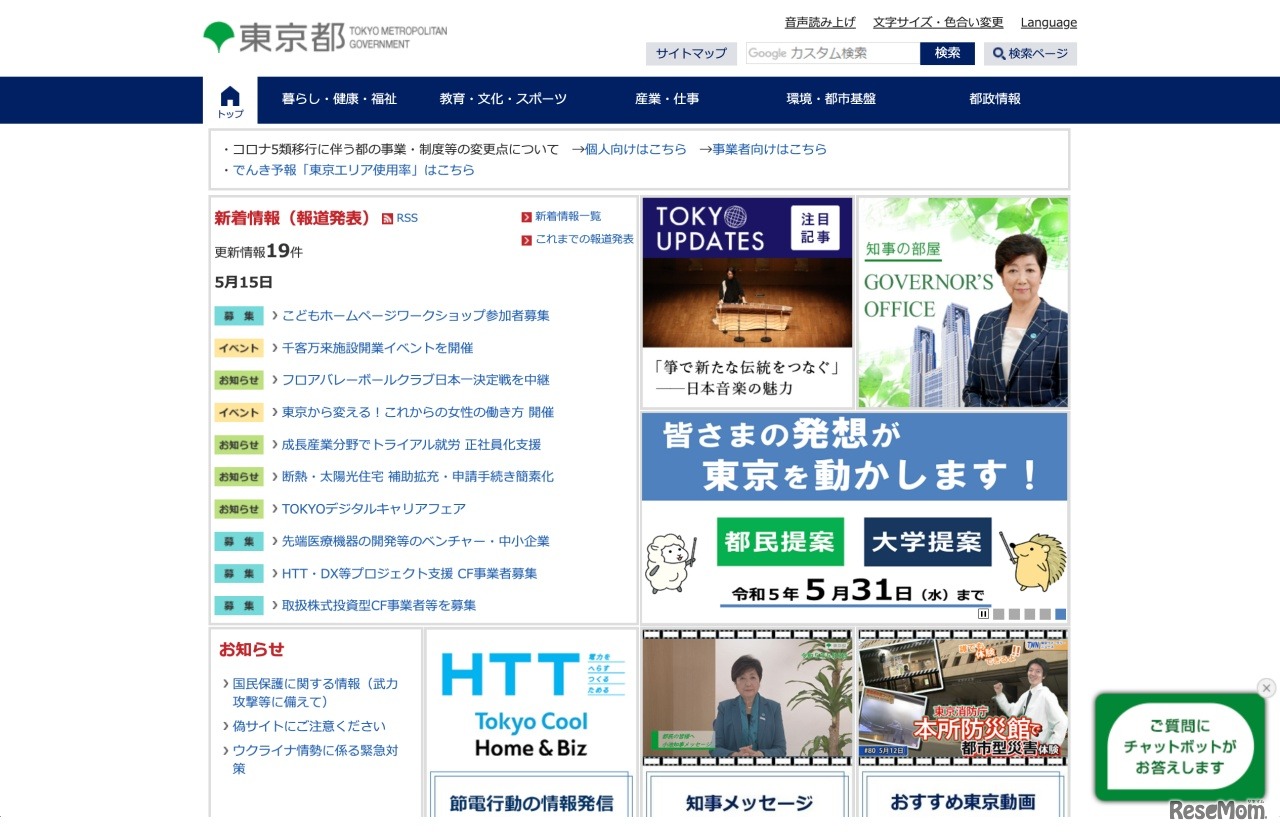Click the 皆さまの発想が東京を動かします banner
The image size is (1280, 833).
(x=855, y=518)
